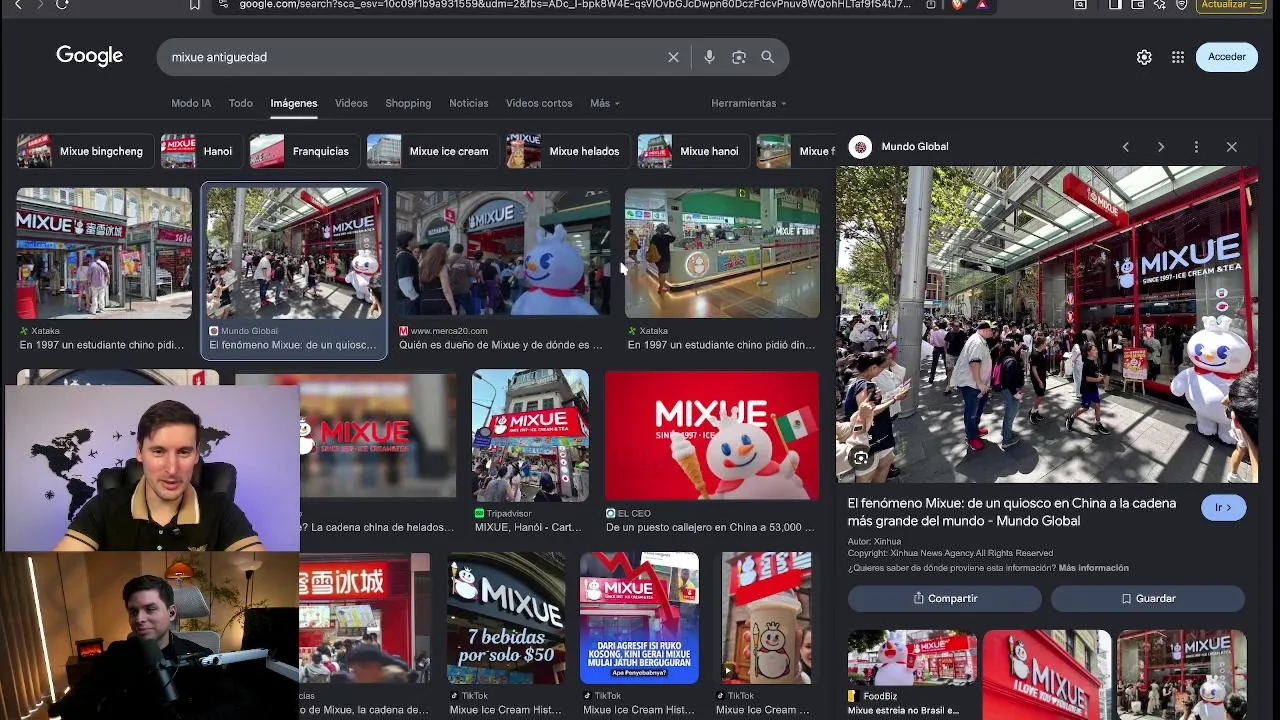Click the Guardar button
This screenshot has height=720, width=1280.
1148,598
